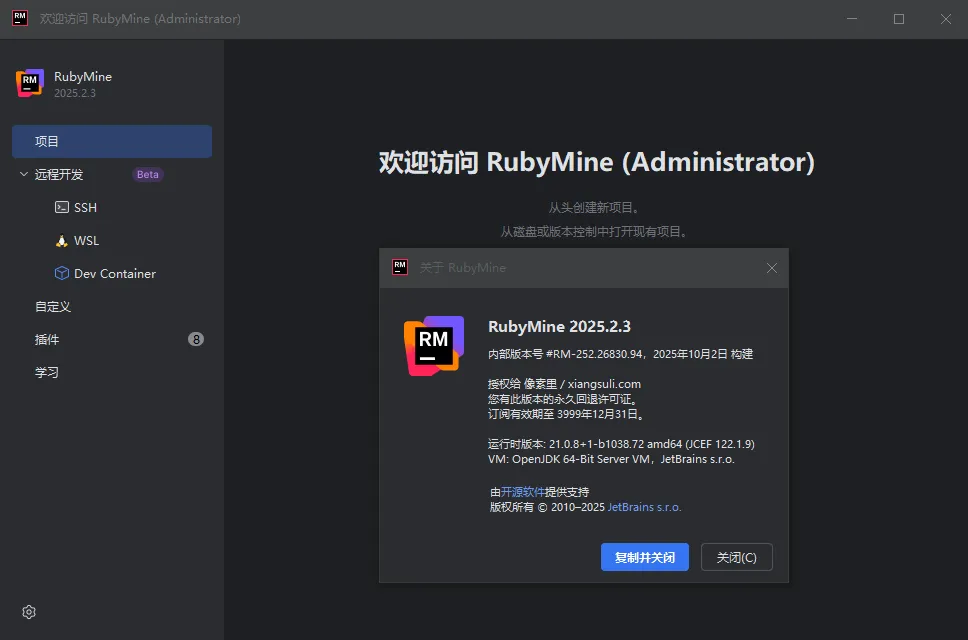Image resolution: width=968 pixels, height=640 pixels.
Task: Select the 项目 tab in the sidebar
Action: [x=111, y=142]
